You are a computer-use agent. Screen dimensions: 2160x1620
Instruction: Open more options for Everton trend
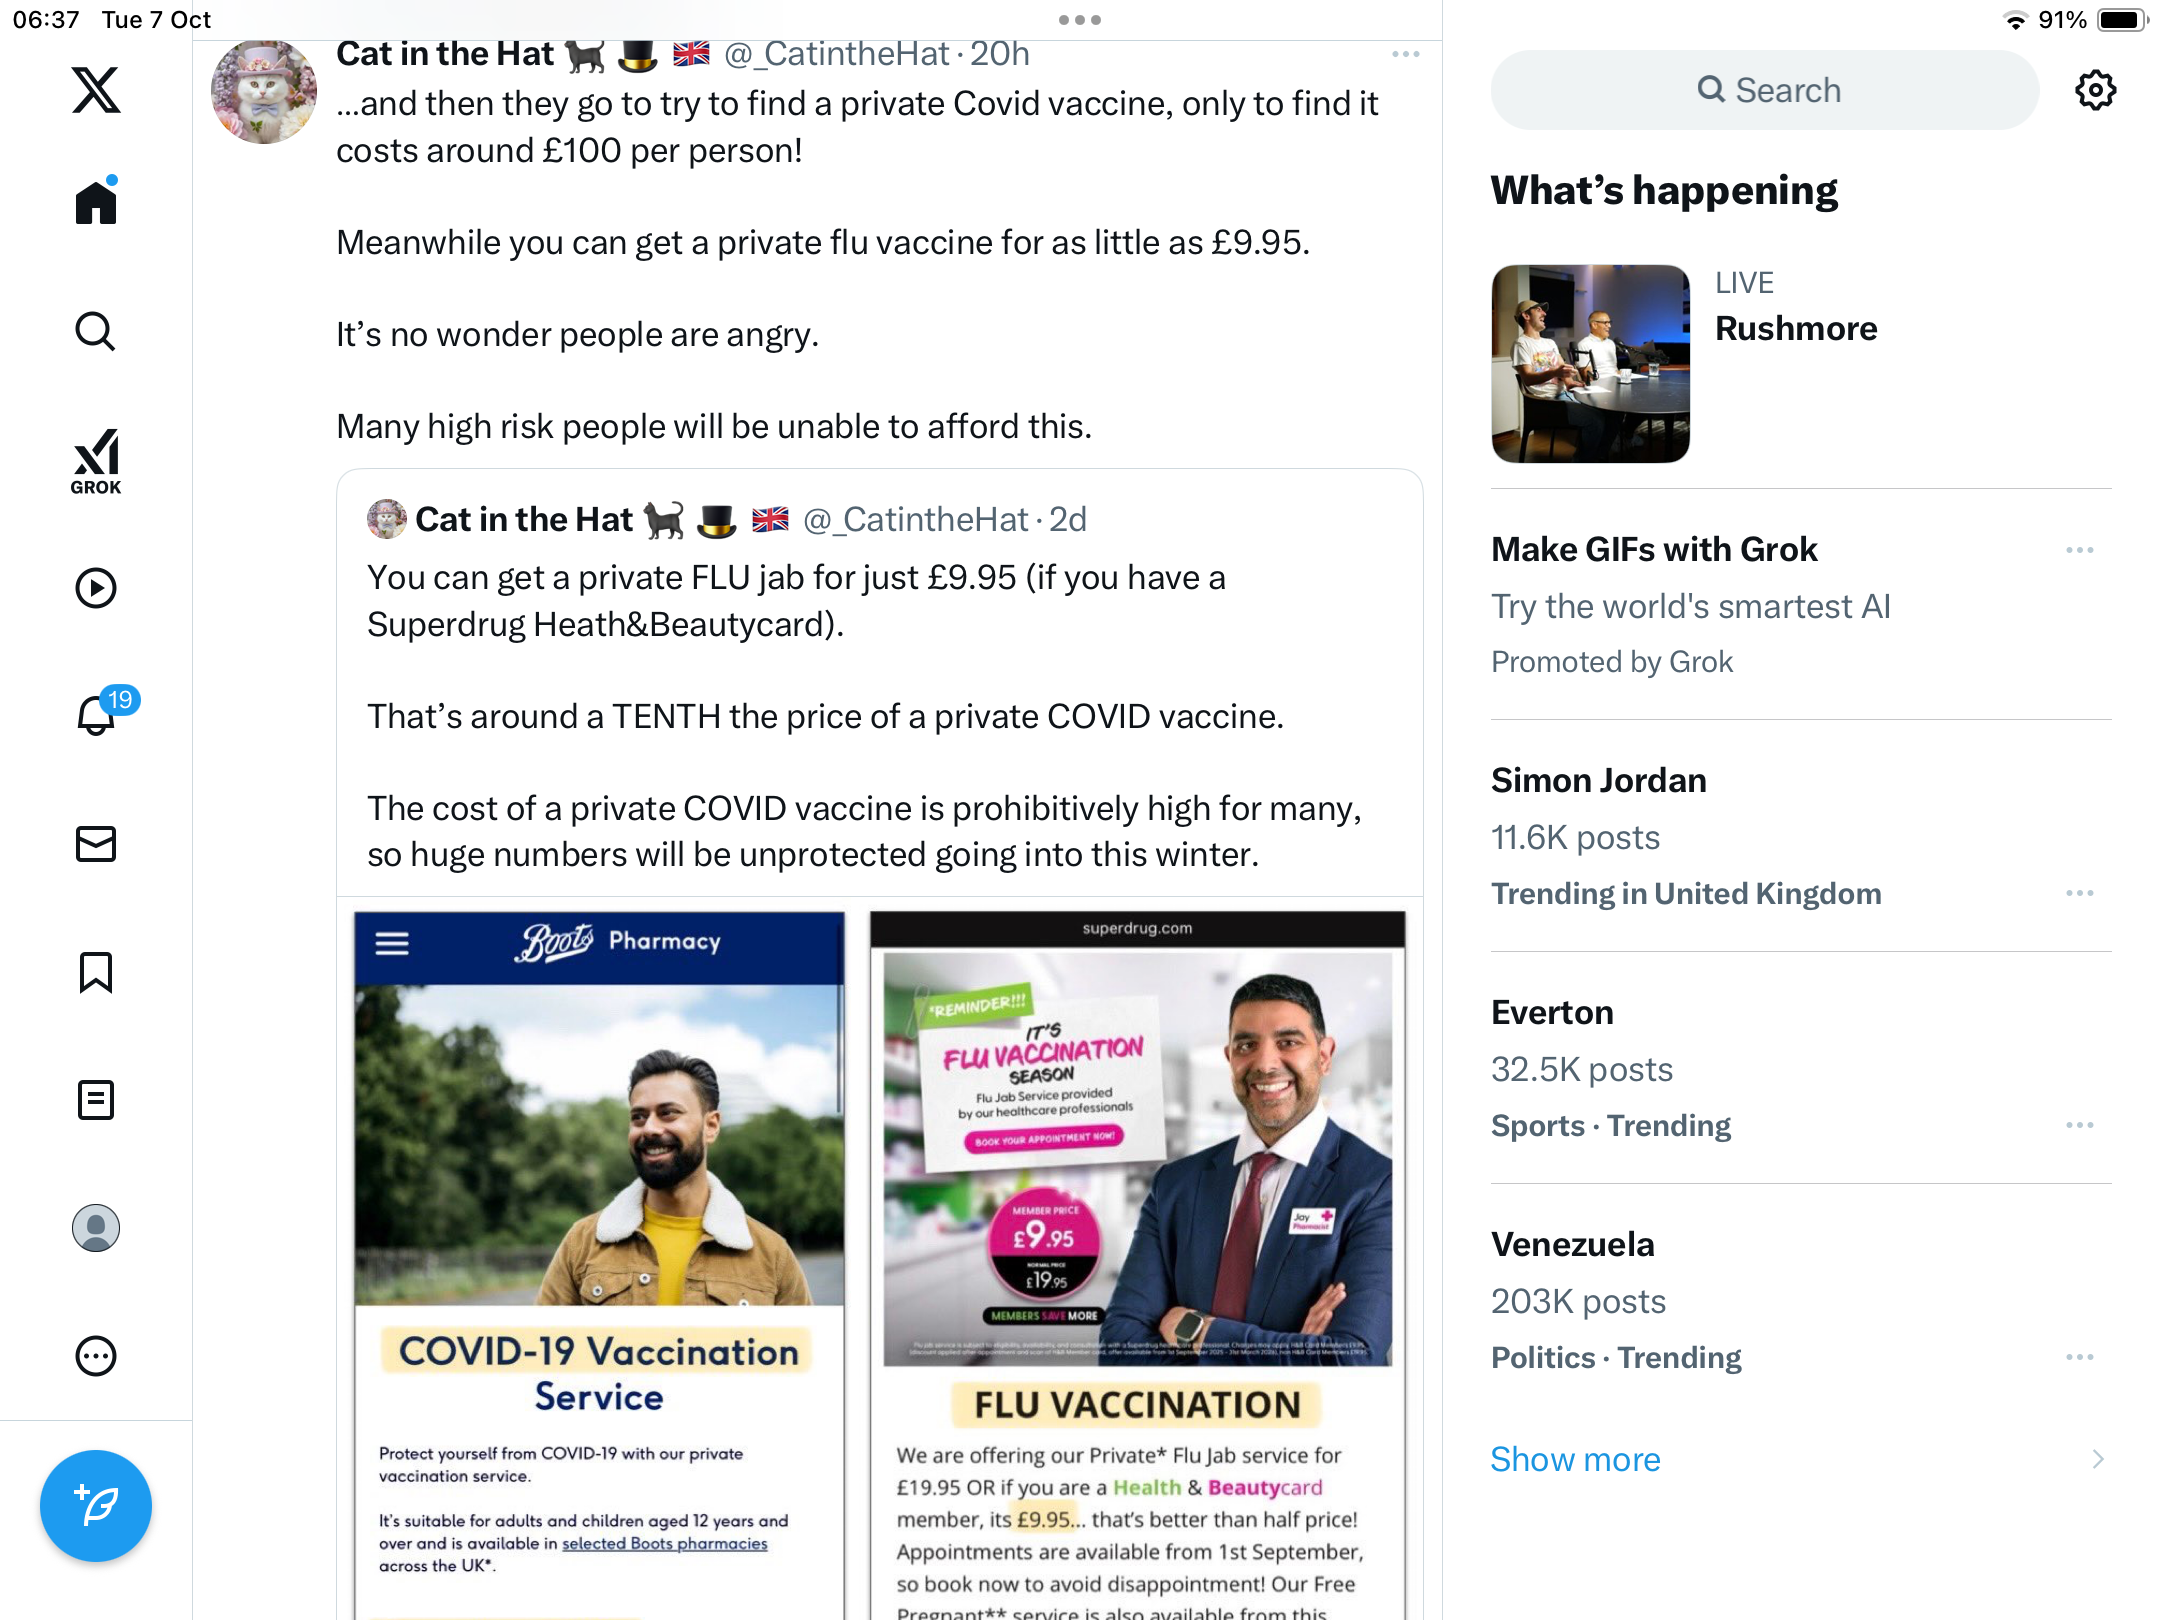click(x=2080, y=1125)
